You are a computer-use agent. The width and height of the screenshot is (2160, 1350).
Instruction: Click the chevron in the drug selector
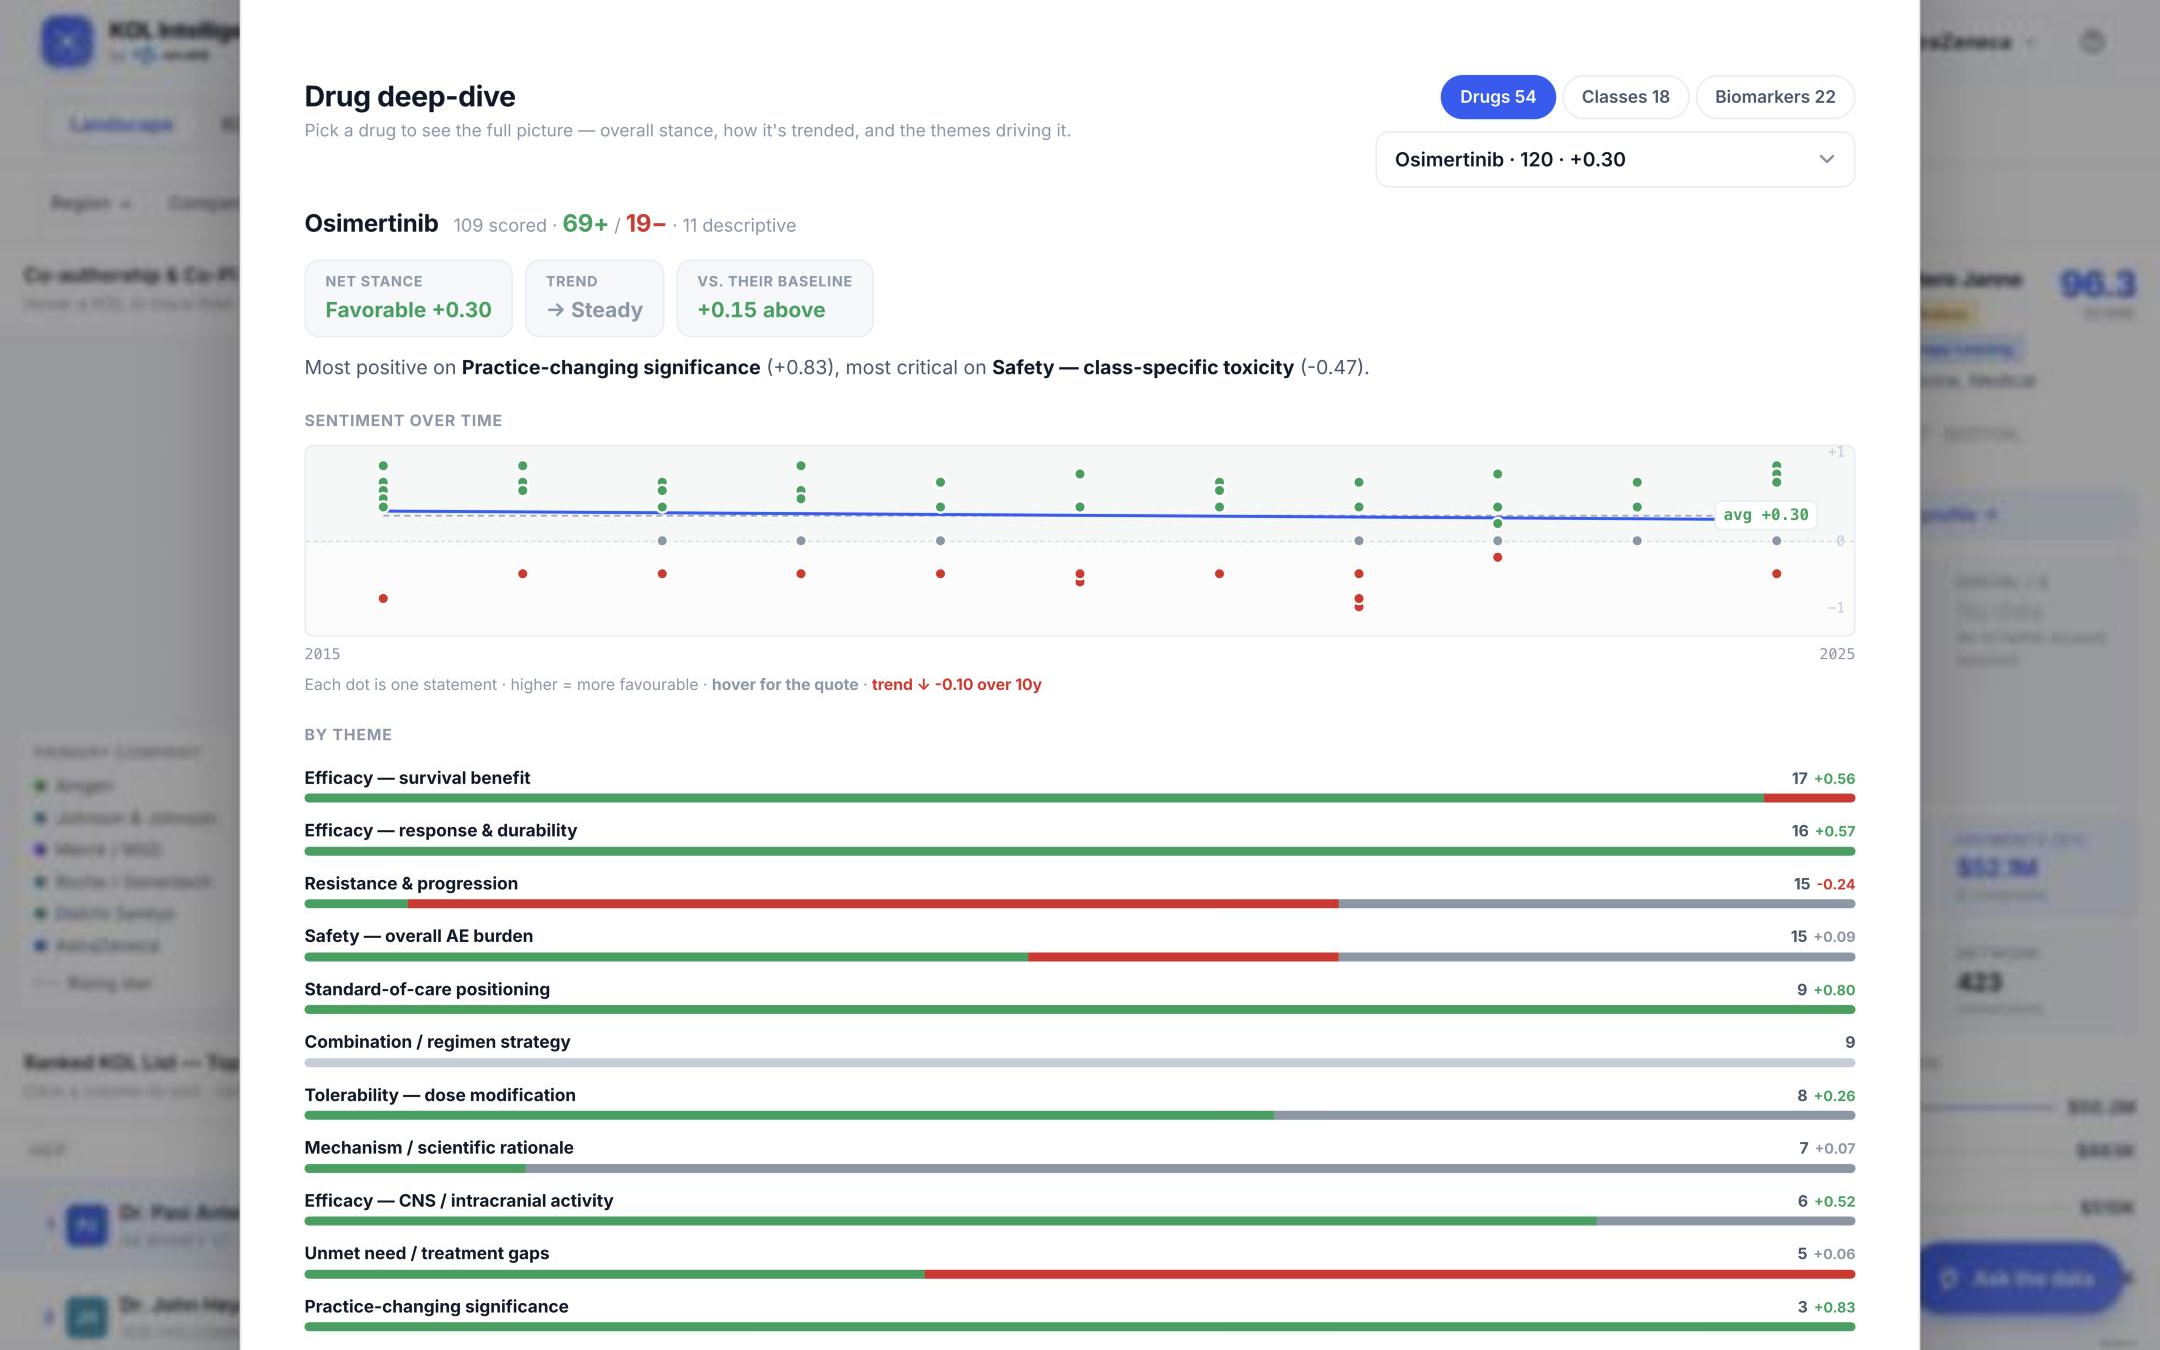pos(1827,159)
